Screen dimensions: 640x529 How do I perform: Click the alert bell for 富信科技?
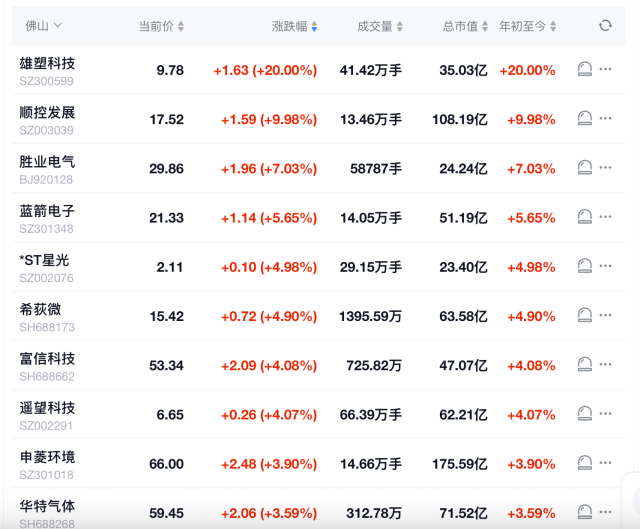click(585, 365)
